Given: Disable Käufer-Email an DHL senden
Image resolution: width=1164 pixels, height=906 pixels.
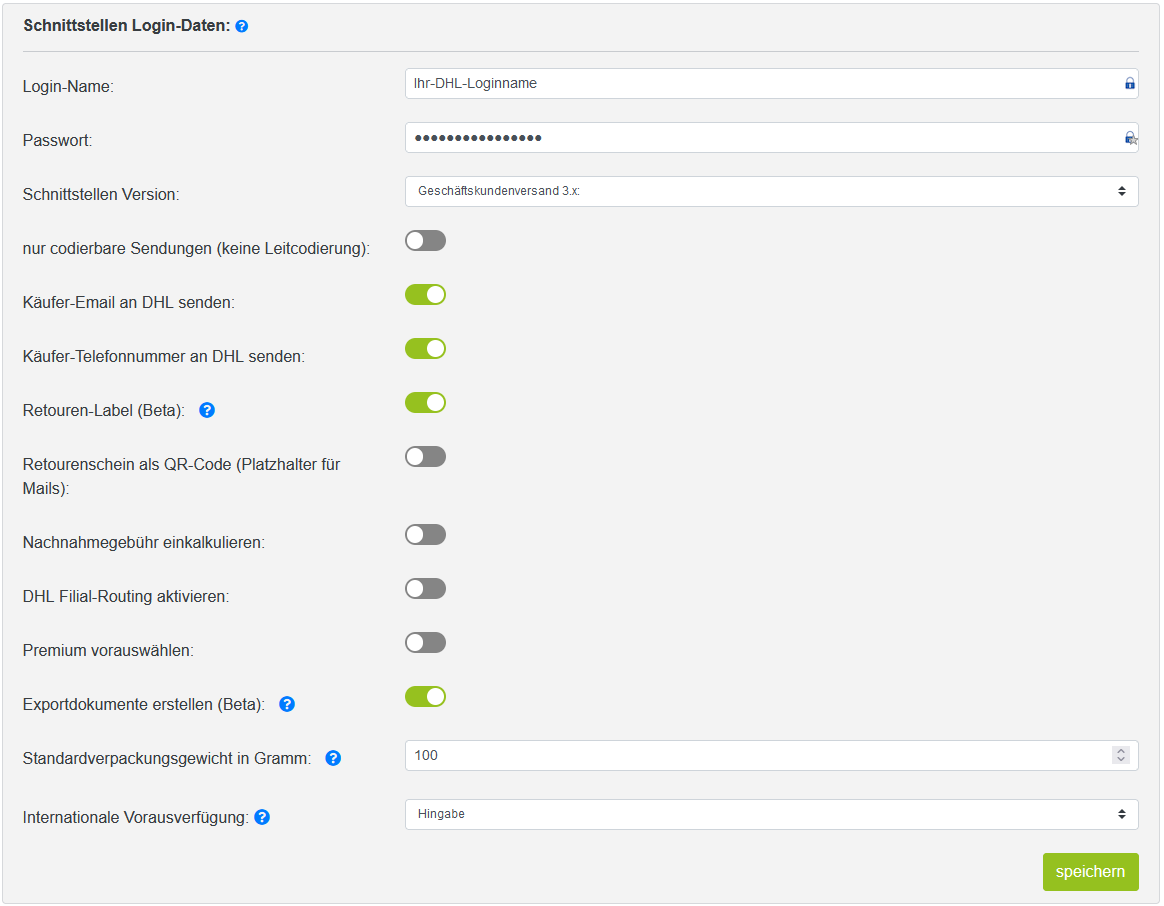Looking at the screenshot, I should pyautogui.click(x=425, y=295).
